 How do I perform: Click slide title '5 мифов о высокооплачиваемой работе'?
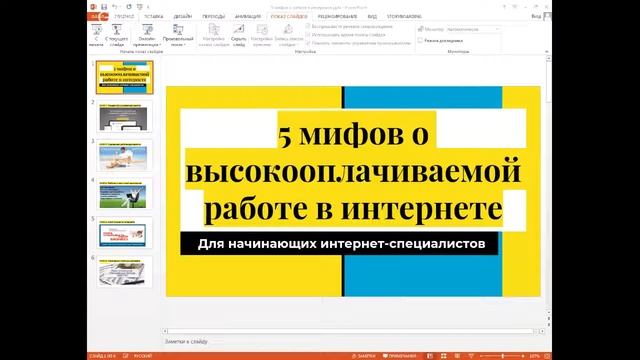pyautogui.click(x=353, y=170)
